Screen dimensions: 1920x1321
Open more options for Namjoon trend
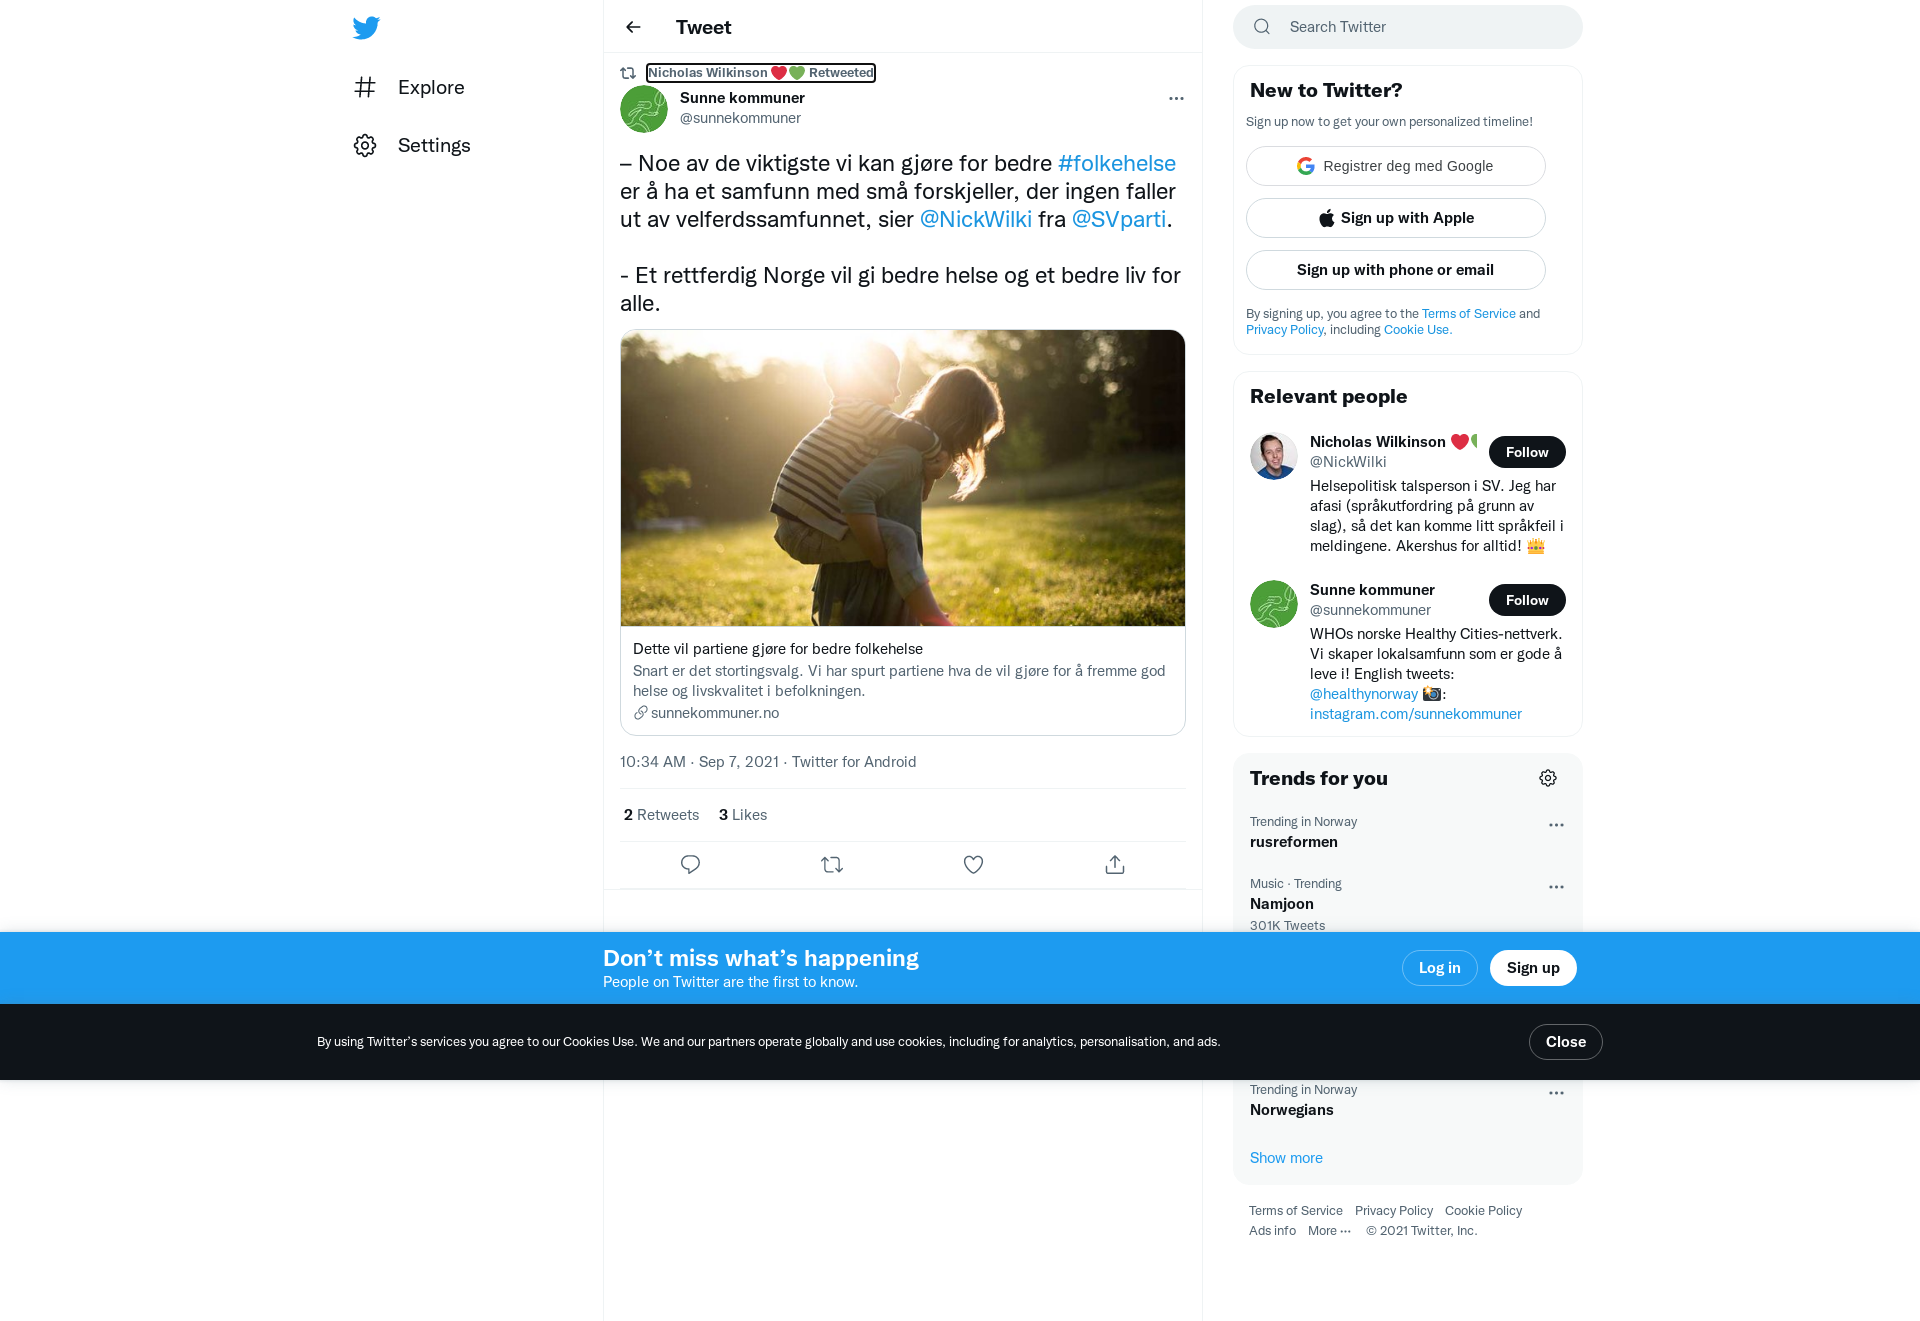1556,887
